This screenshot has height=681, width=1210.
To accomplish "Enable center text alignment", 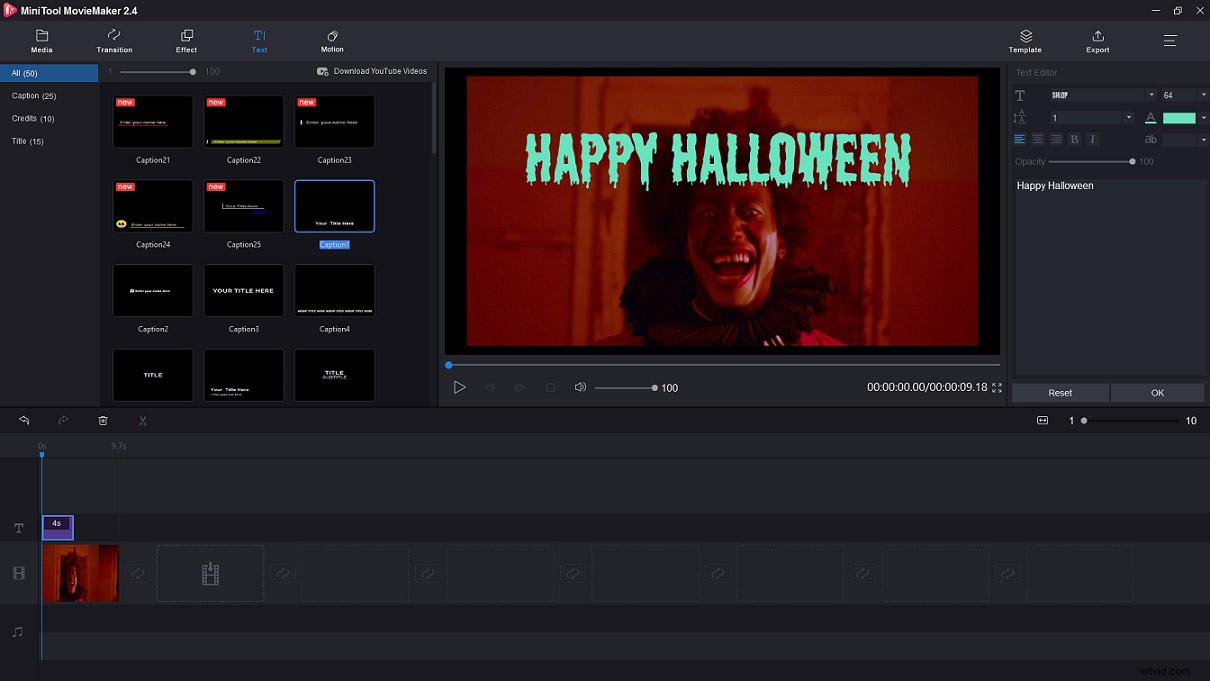I will (1038, 139).
